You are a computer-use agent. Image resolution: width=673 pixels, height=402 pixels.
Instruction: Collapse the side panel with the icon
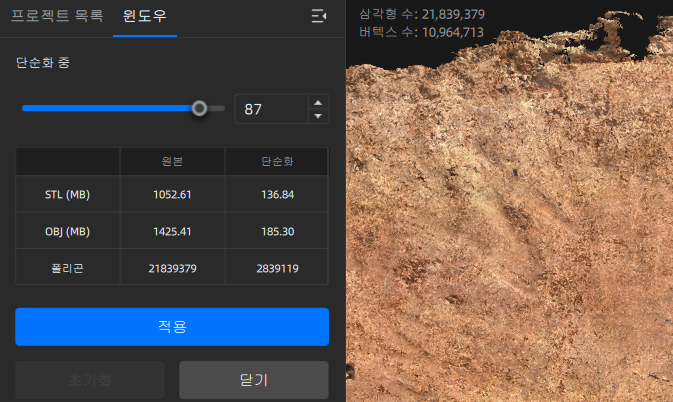coord(318,16)
